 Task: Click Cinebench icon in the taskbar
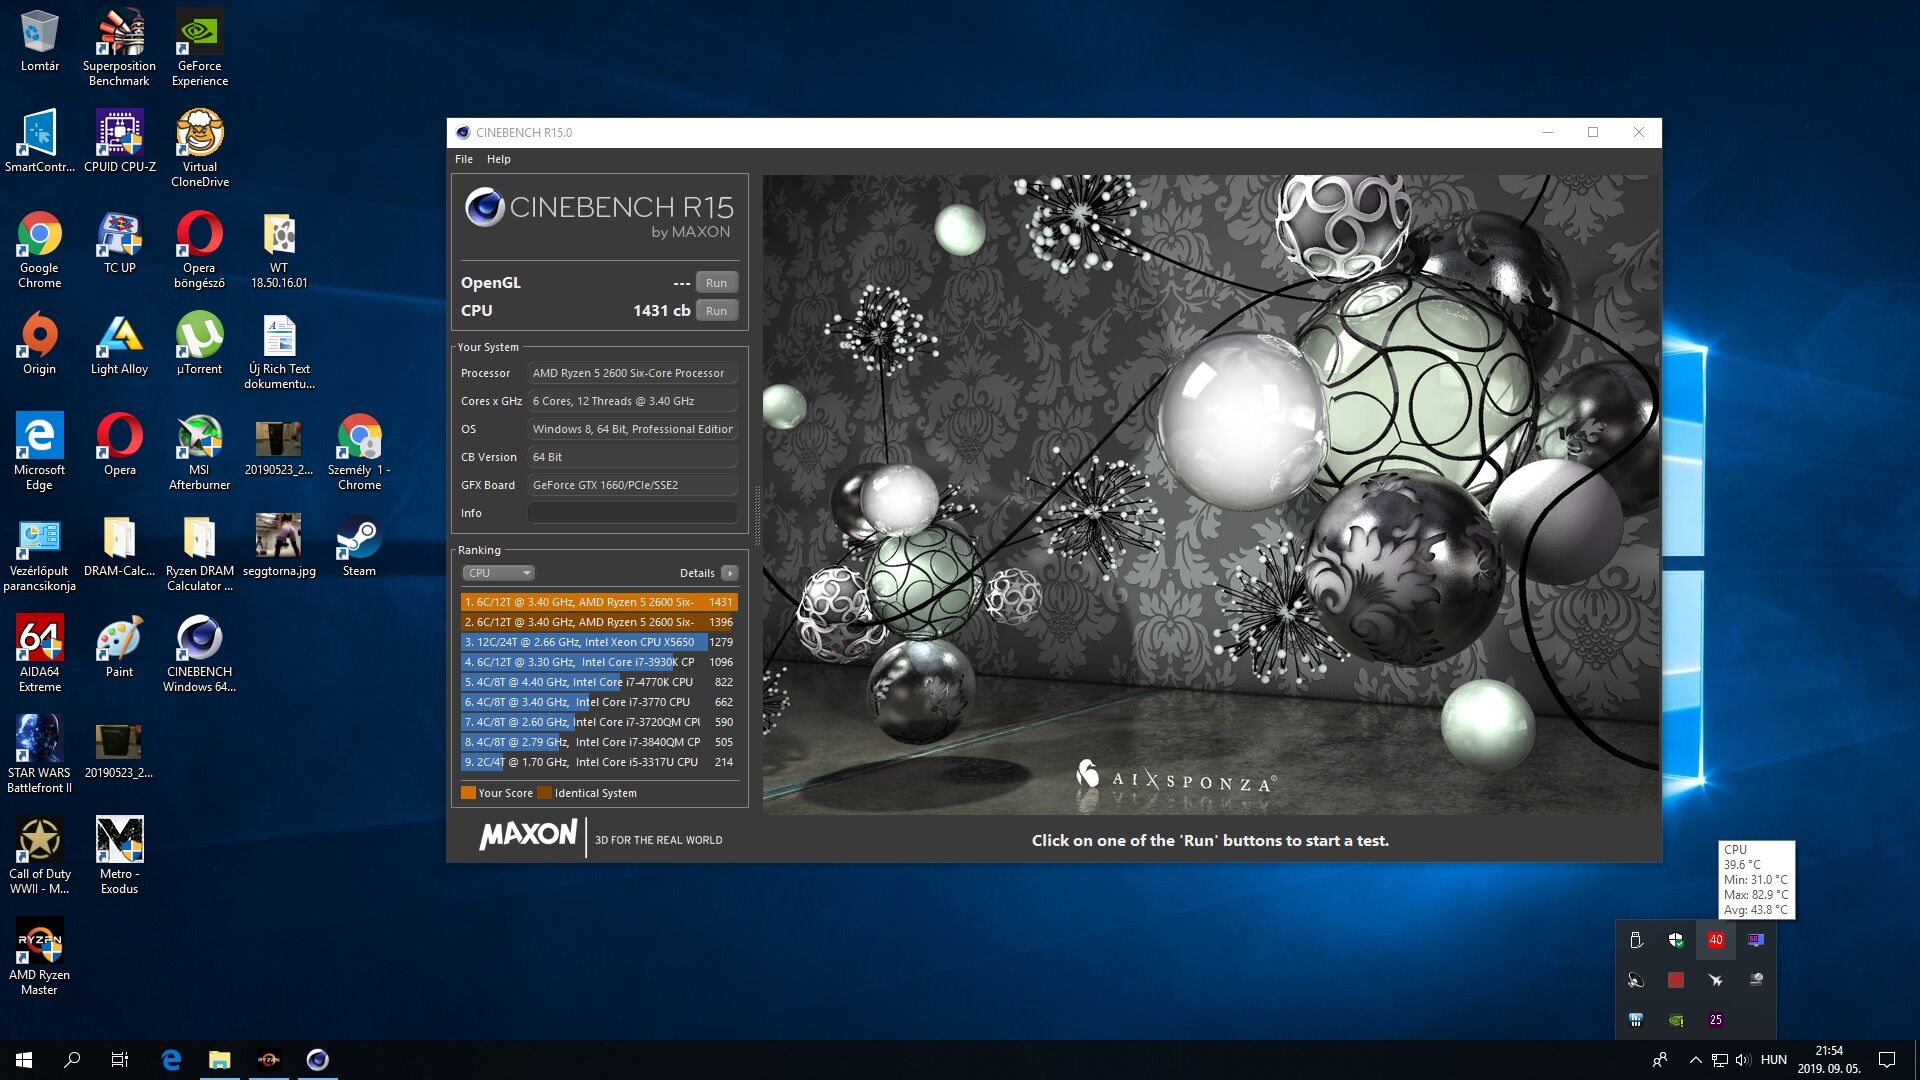[317, 1060]
